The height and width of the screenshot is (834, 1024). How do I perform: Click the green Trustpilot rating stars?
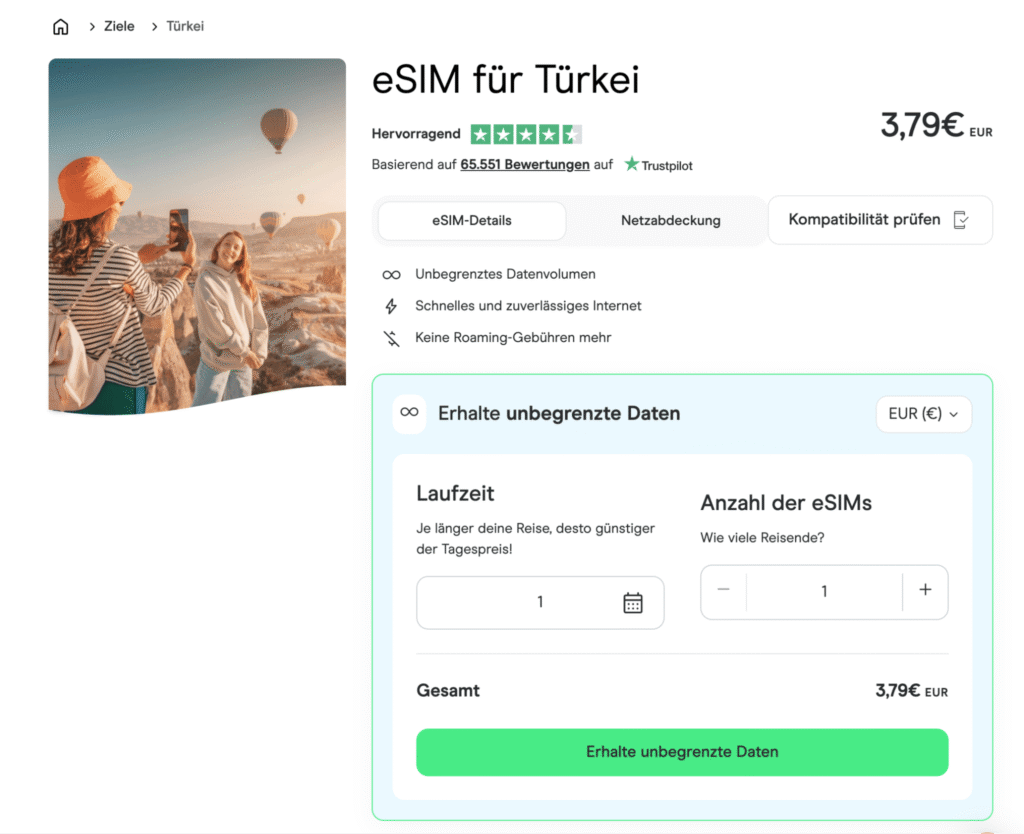click(527, 133)
